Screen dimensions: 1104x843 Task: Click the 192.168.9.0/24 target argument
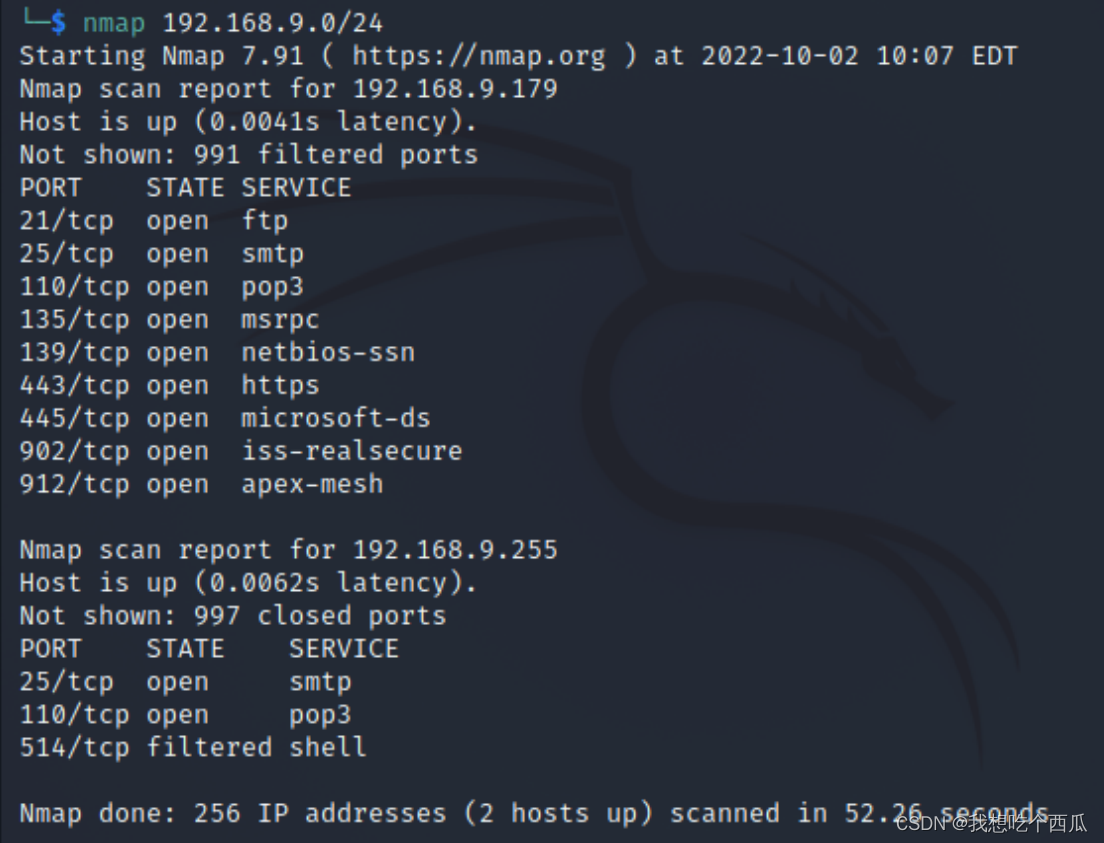(273, 23)
